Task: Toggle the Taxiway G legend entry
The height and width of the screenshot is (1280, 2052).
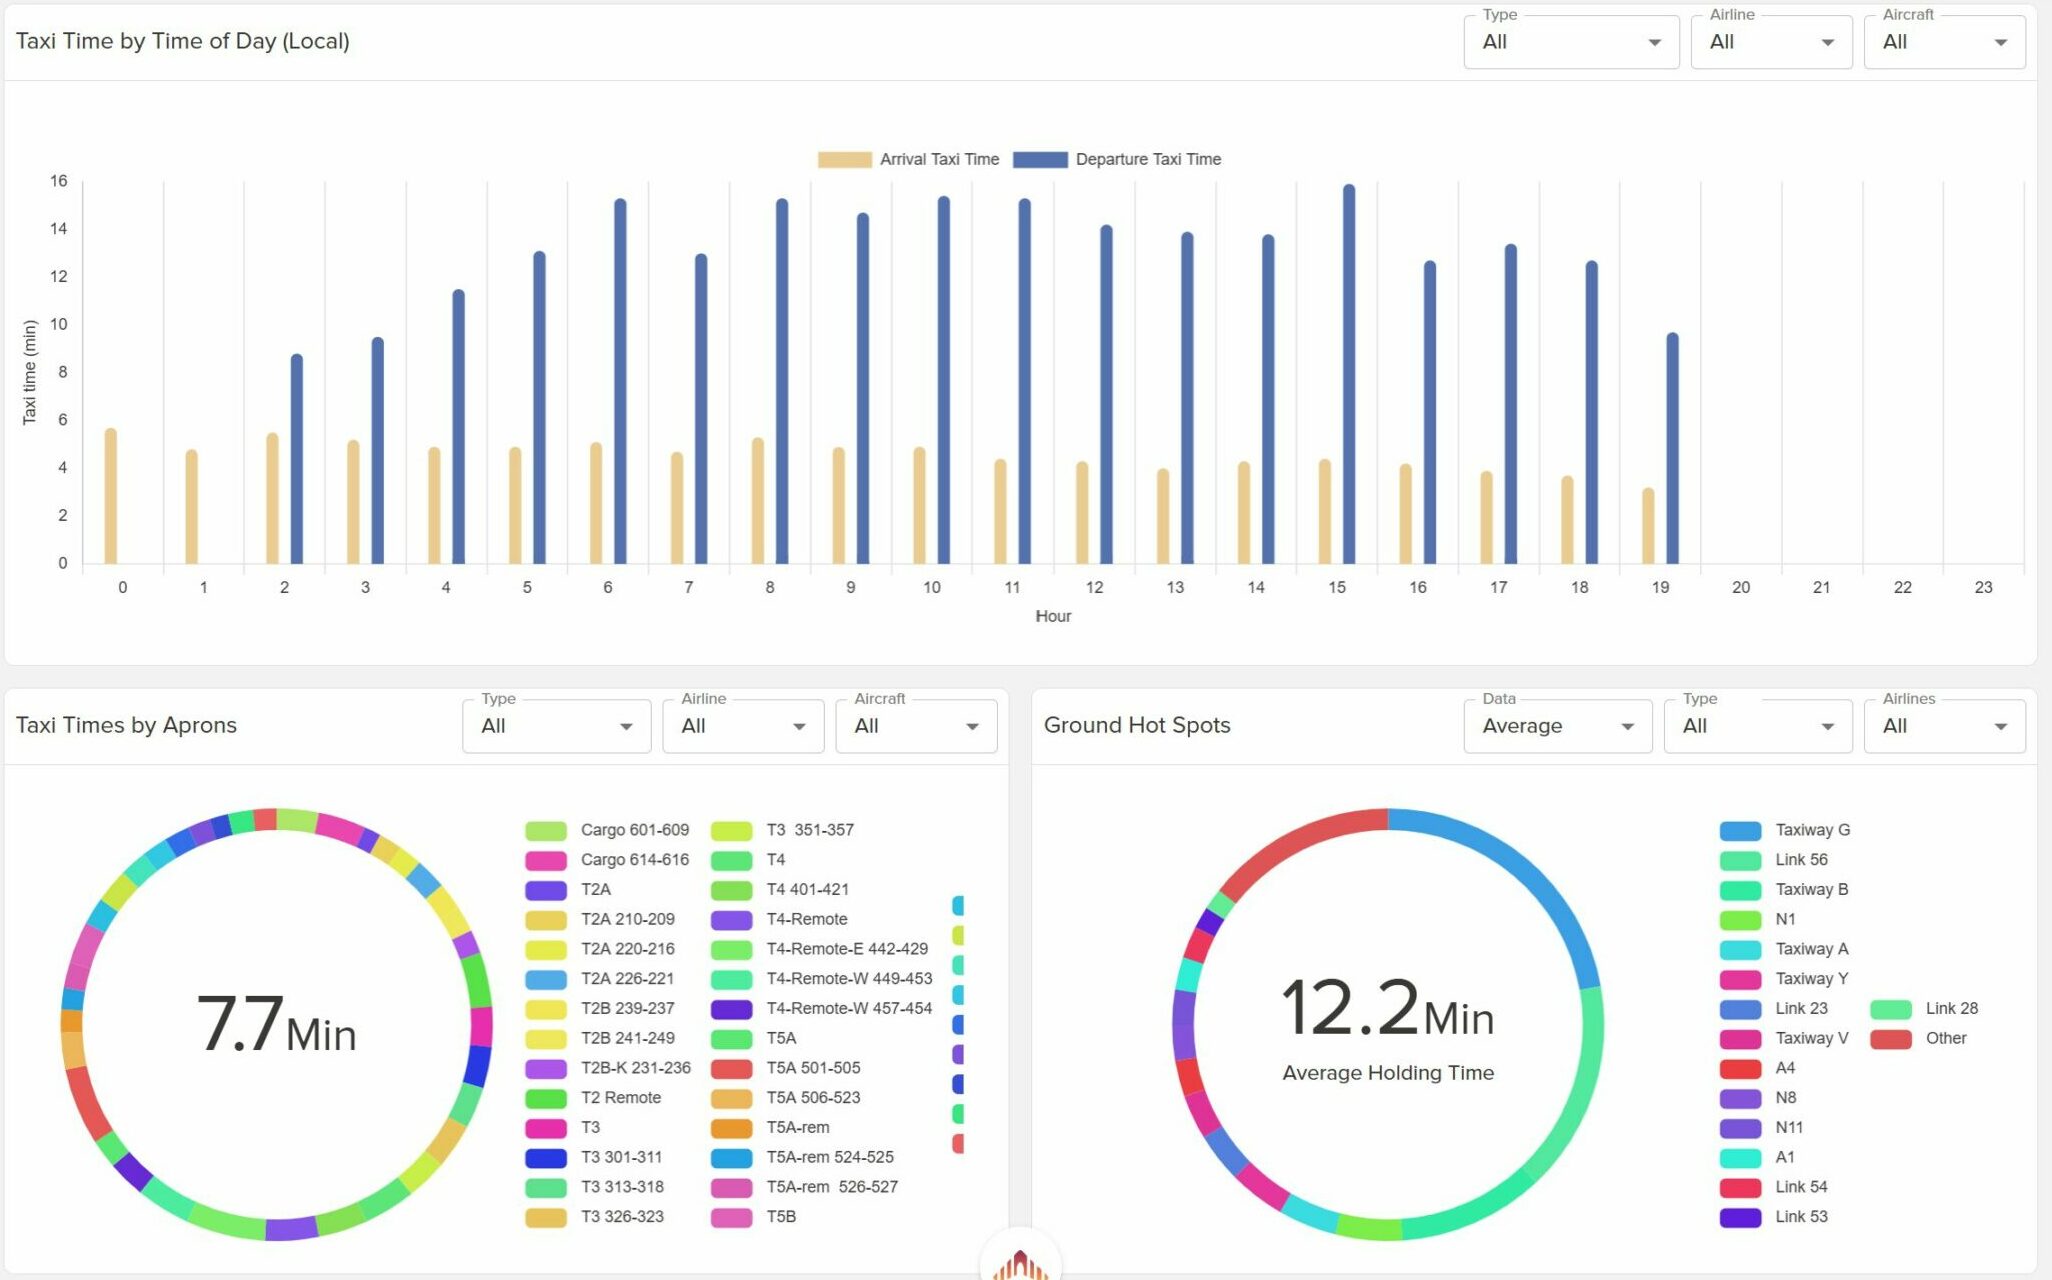Action: (1785, 830)
